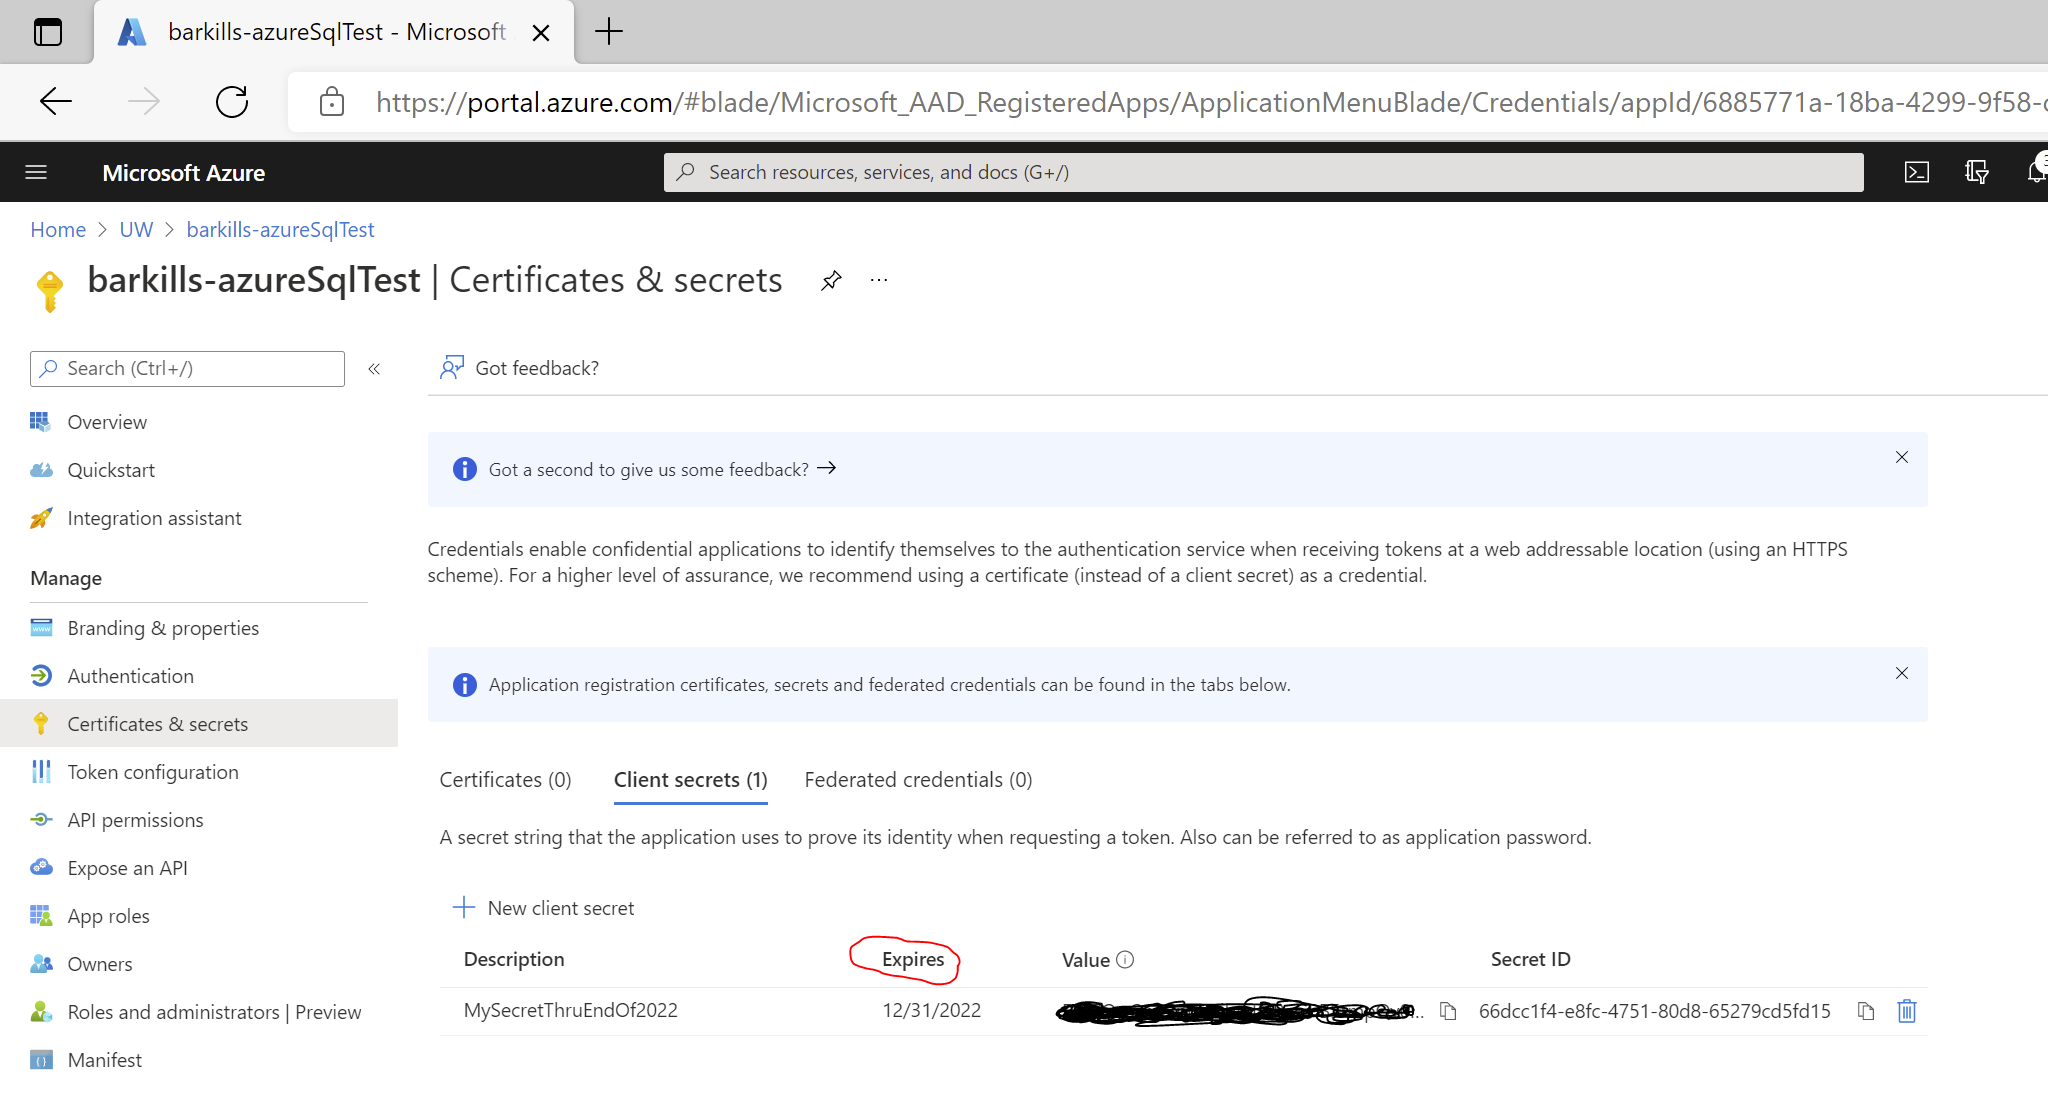Click the plus icon for new client secret
Image resolution: width=2048 pixels, height=1107 pixels.
tap(463, 907)
